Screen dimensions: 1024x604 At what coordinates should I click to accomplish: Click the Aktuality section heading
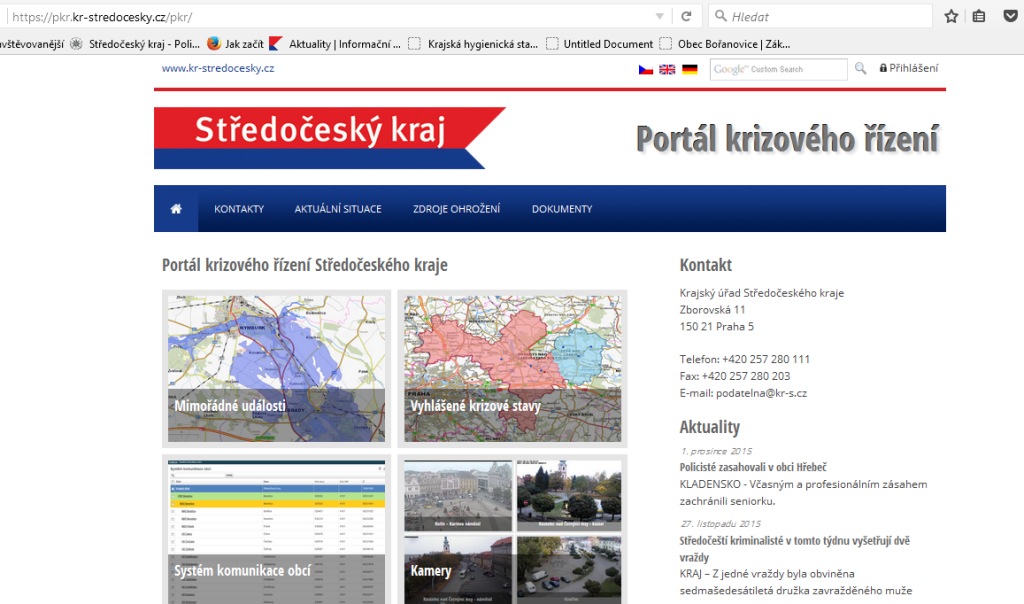[x=710, y=427]
